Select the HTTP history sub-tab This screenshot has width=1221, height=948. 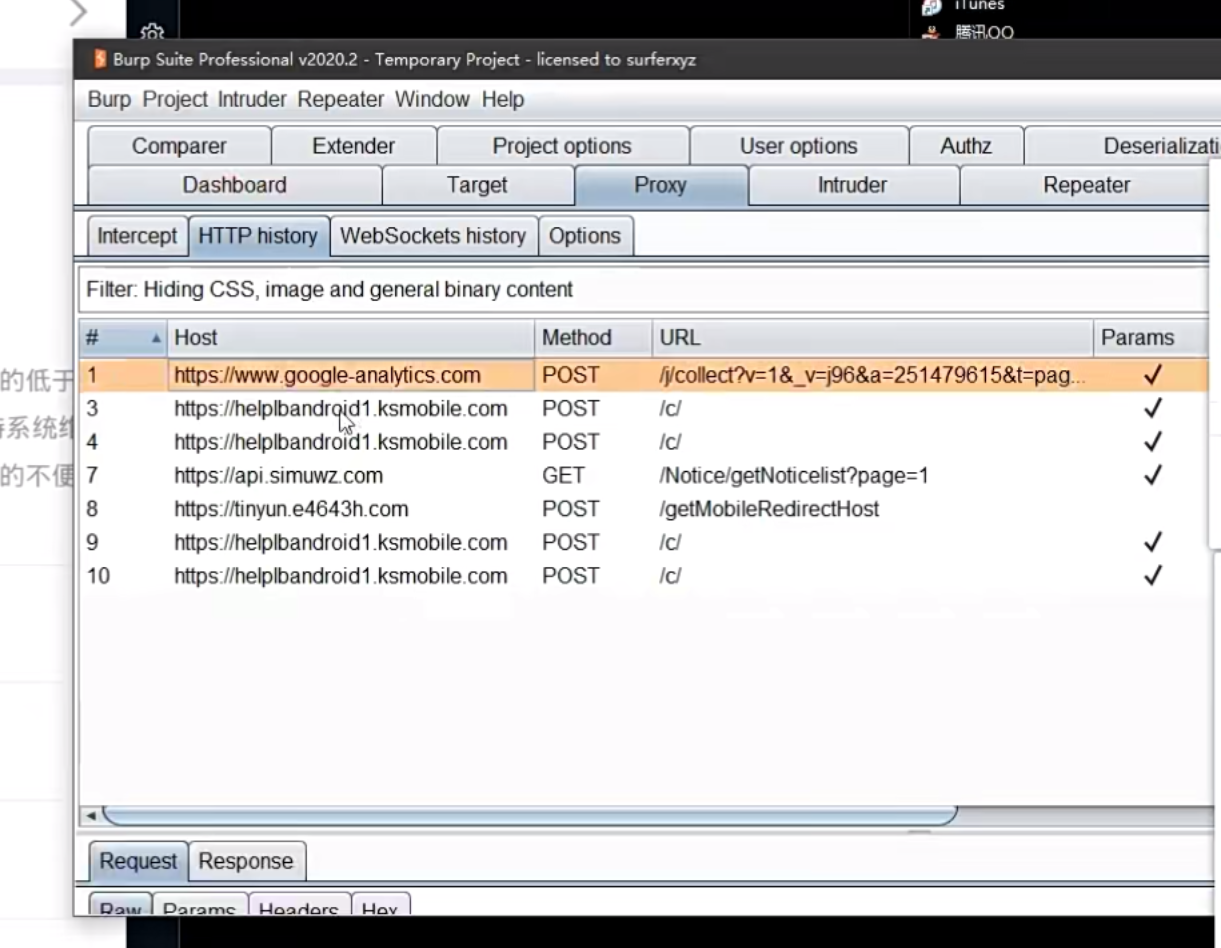pos(258,236)
